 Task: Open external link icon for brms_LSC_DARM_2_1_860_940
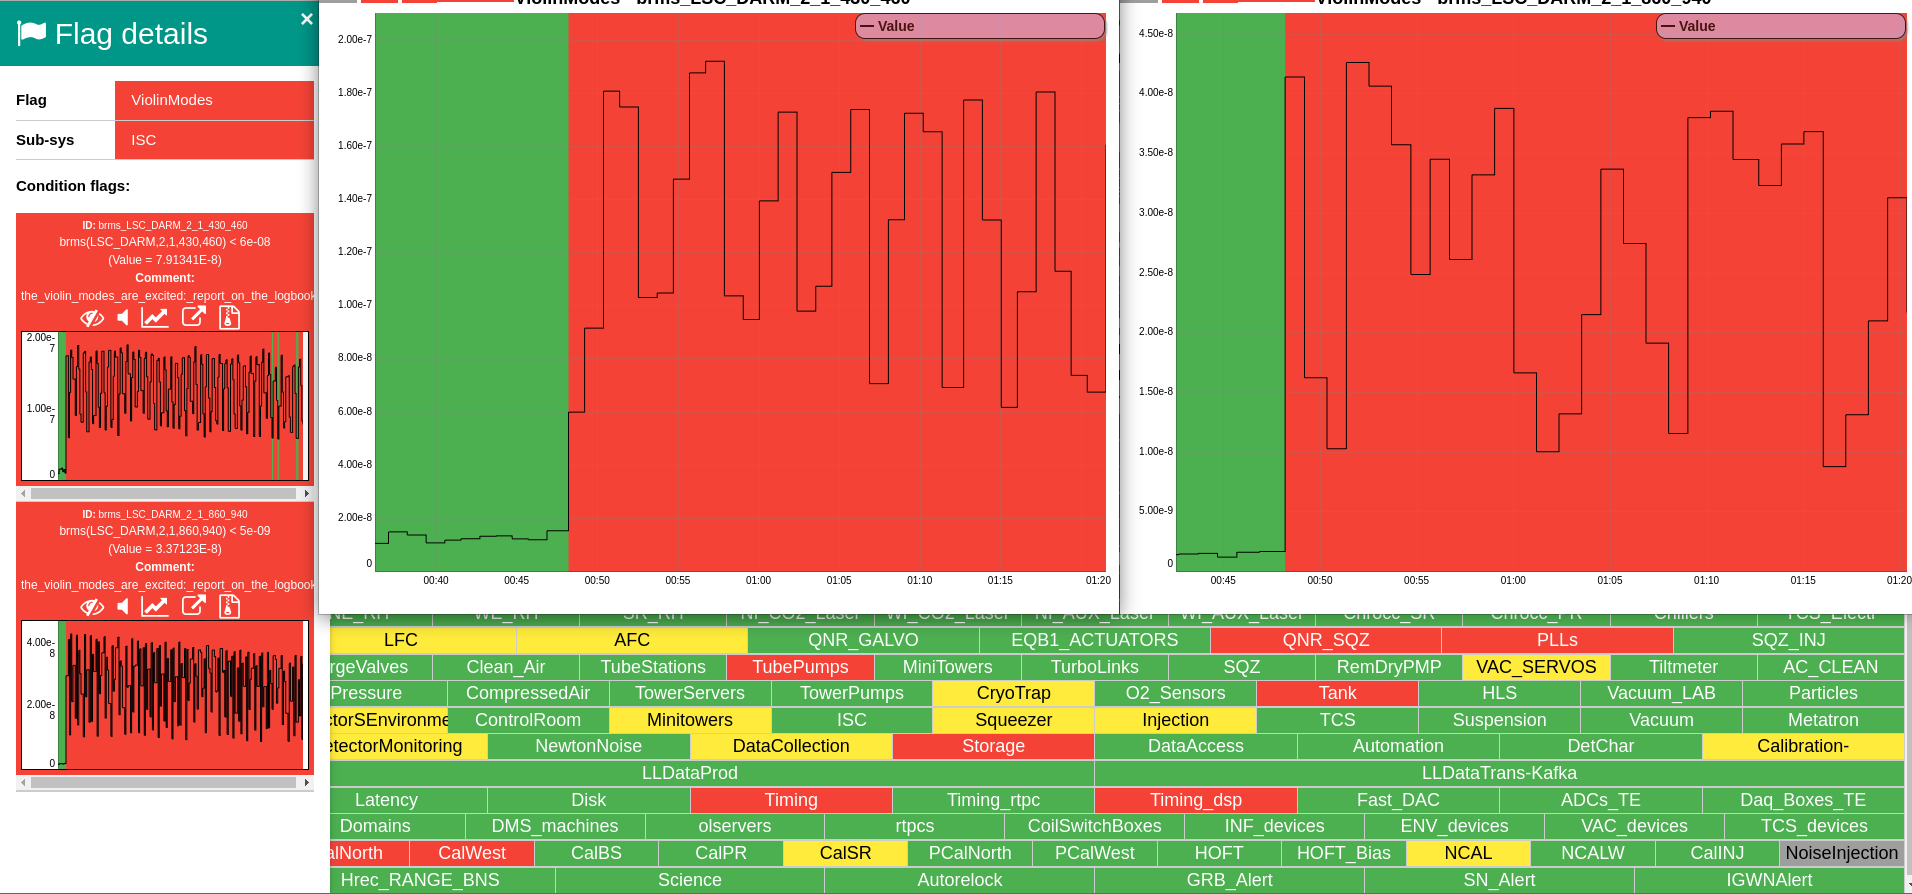(x=193, y=606)
